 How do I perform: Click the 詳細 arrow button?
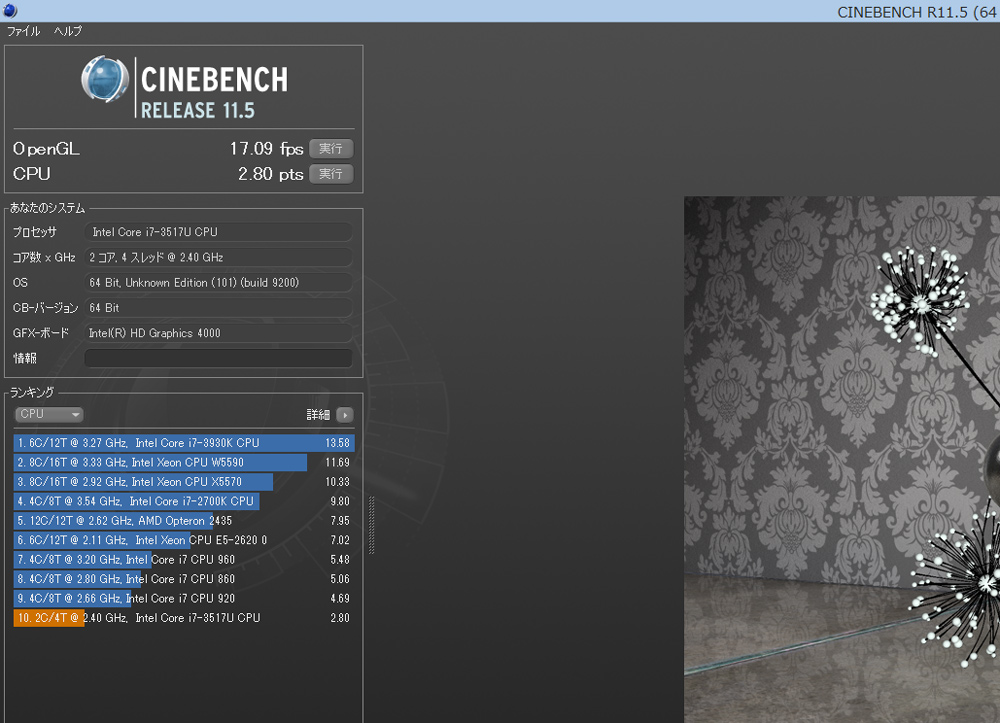point(345,415)
